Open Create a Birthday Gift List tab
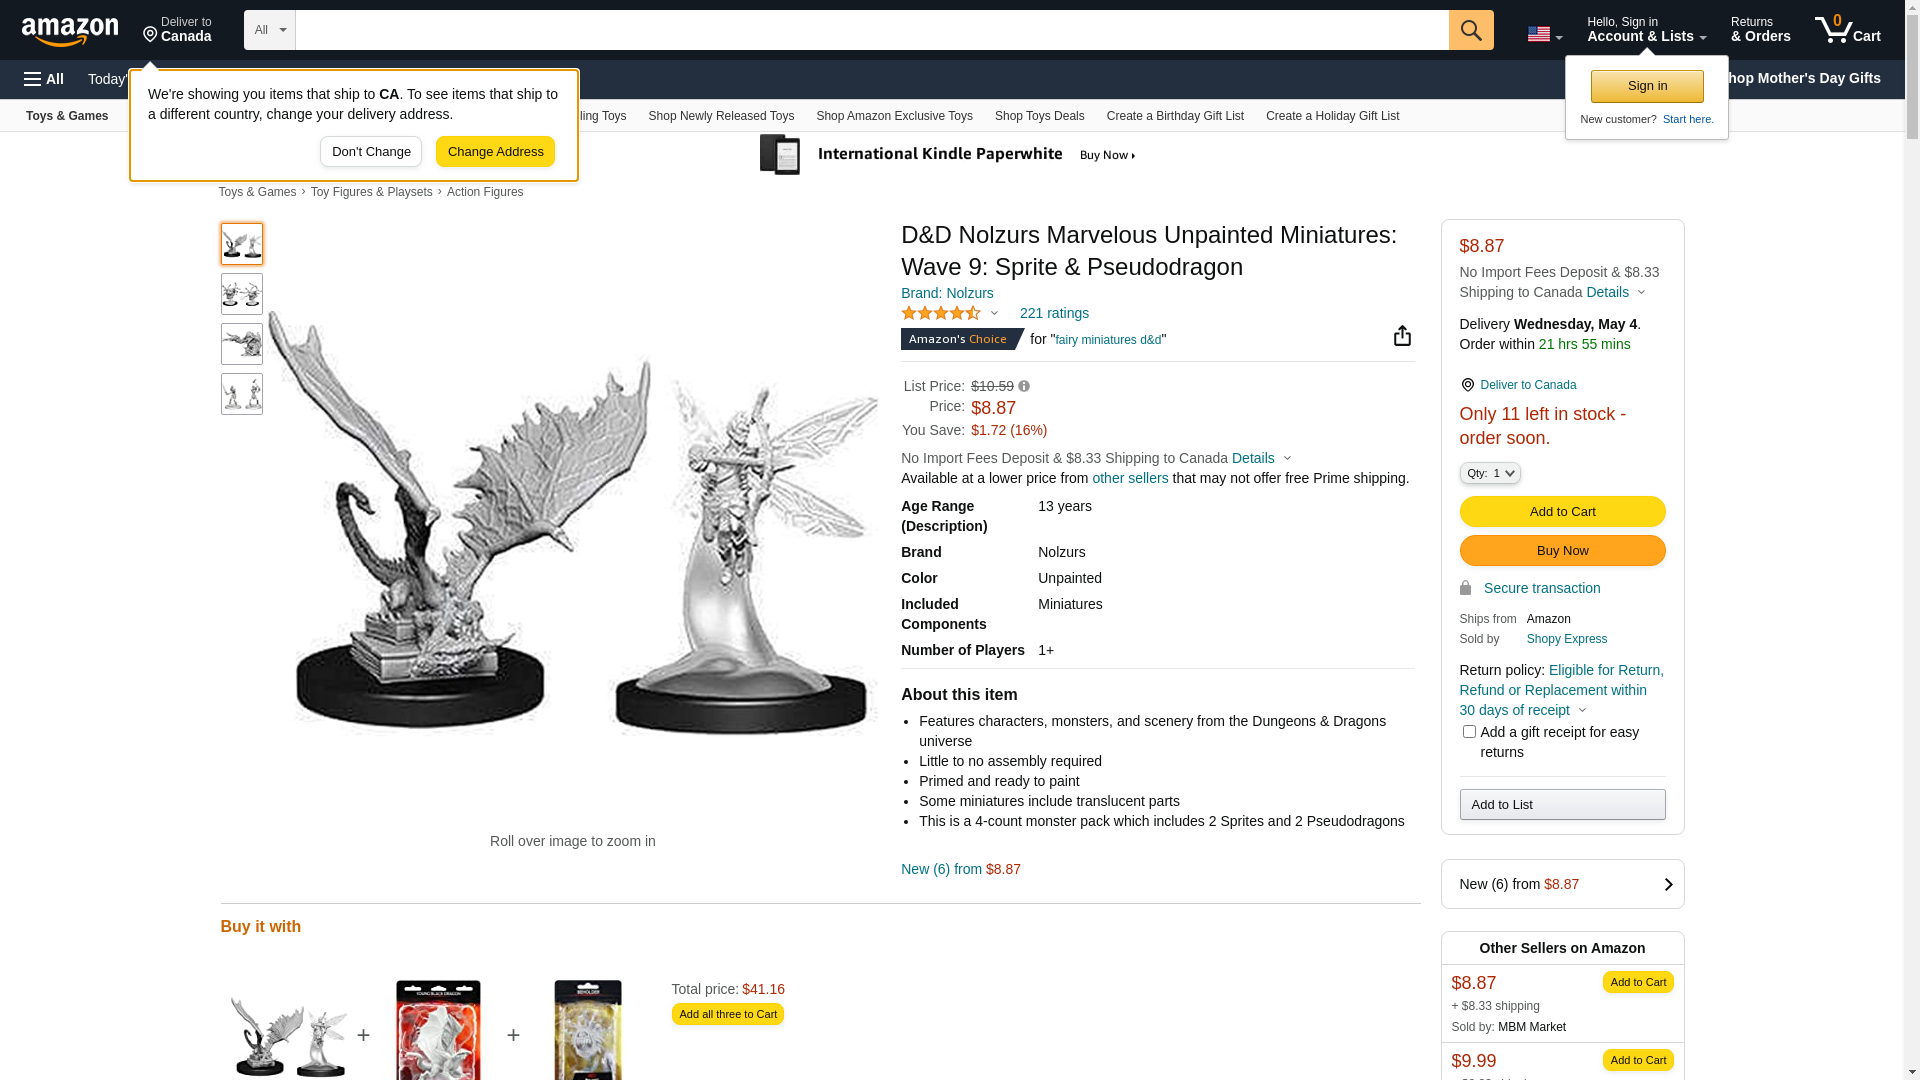Screen dimensions: 1920x1080 coord(1175,116)
